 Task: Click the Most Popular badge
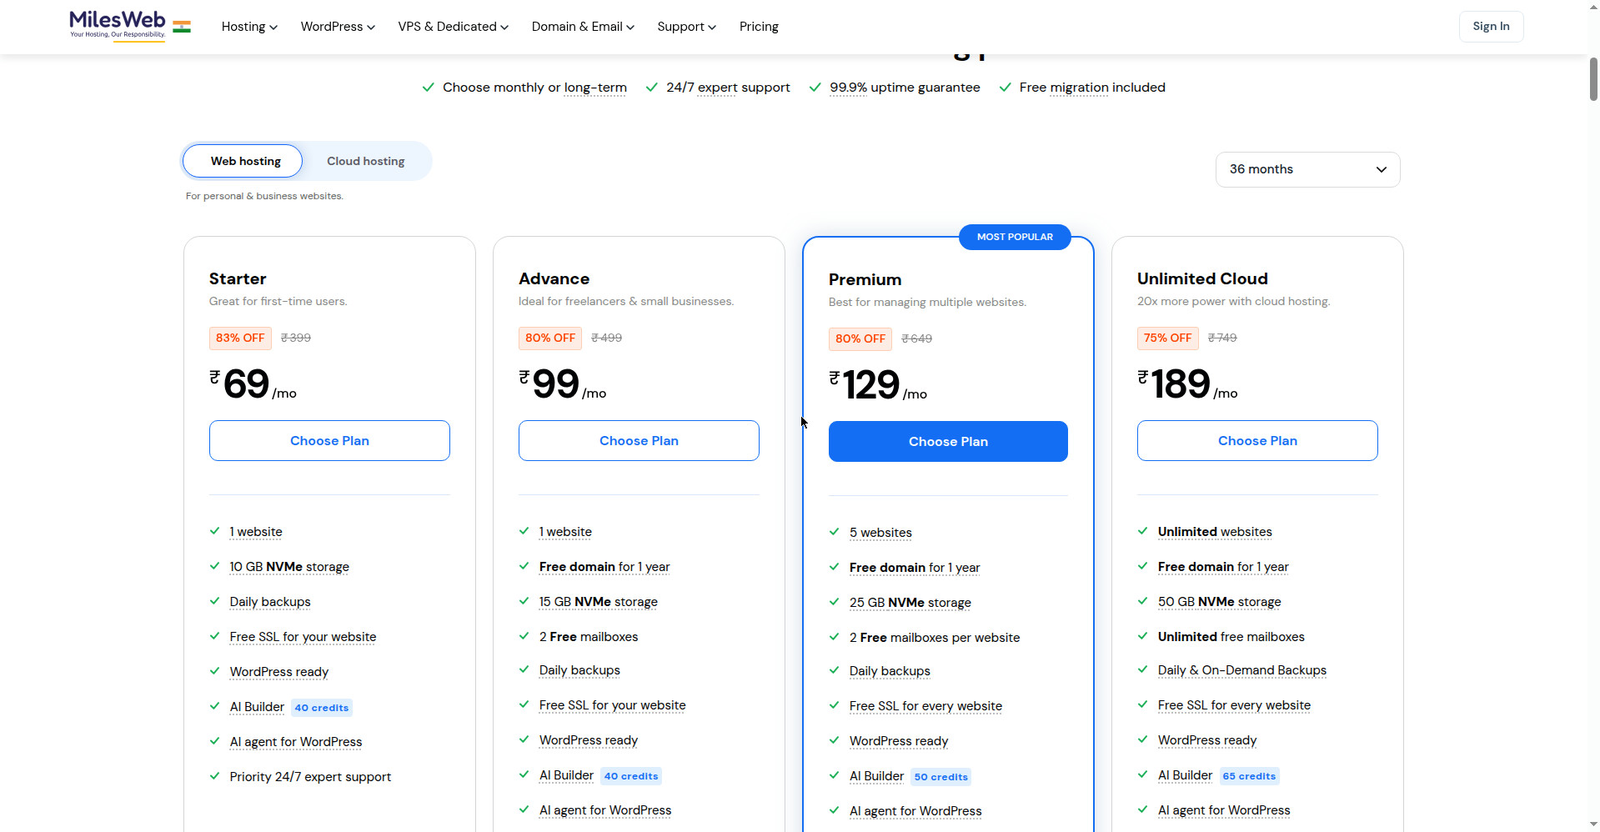[x=1015, y=237]
